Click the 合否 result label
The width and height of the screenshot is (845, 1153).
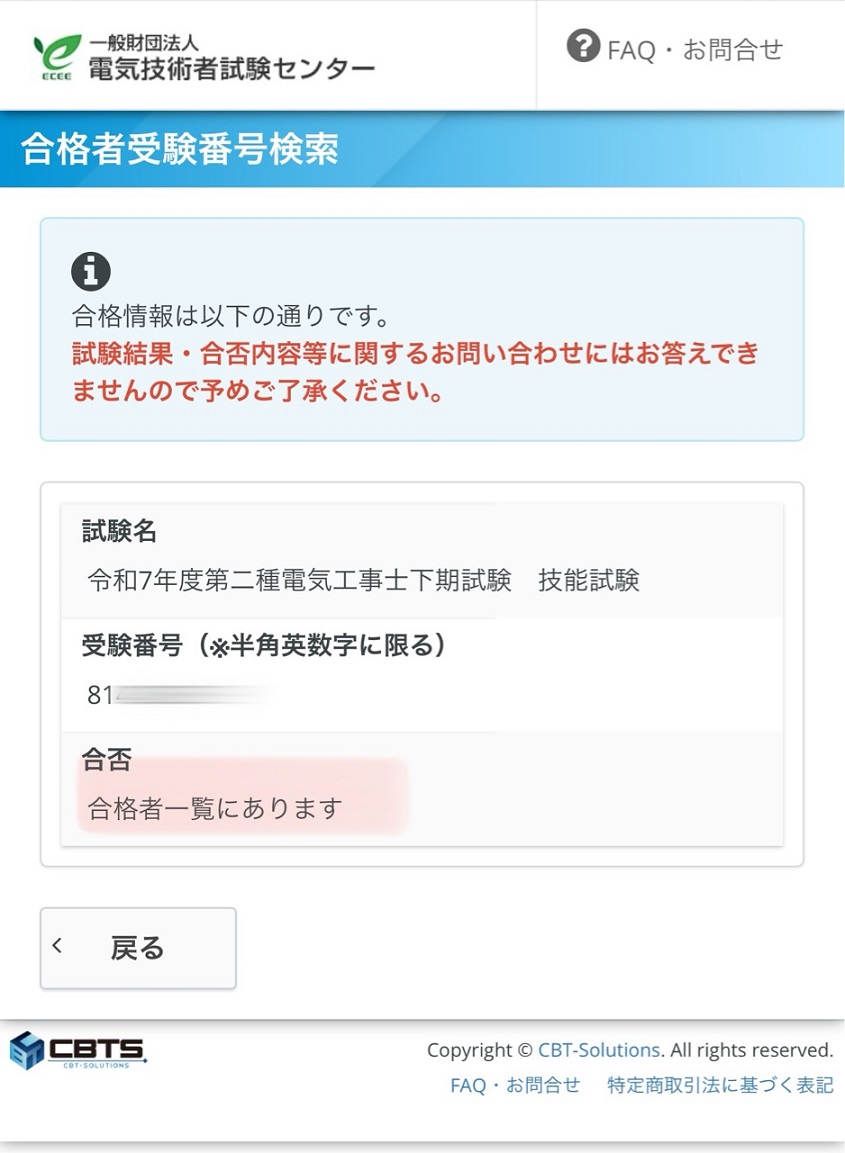click(x=107, y=761)
